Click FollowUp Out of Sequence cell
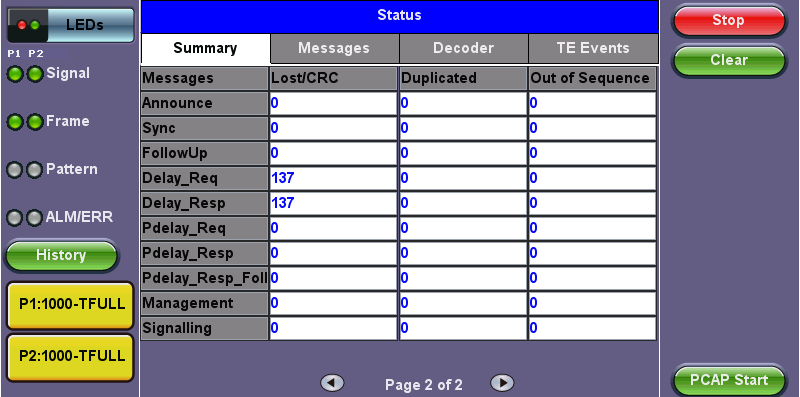800x397 pixels. point(592,154)
